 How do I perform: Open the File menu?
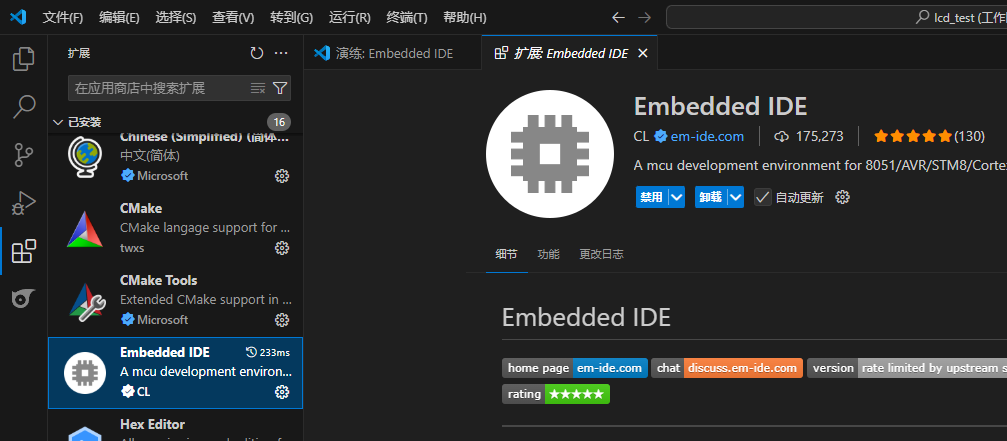click(63, 17)
